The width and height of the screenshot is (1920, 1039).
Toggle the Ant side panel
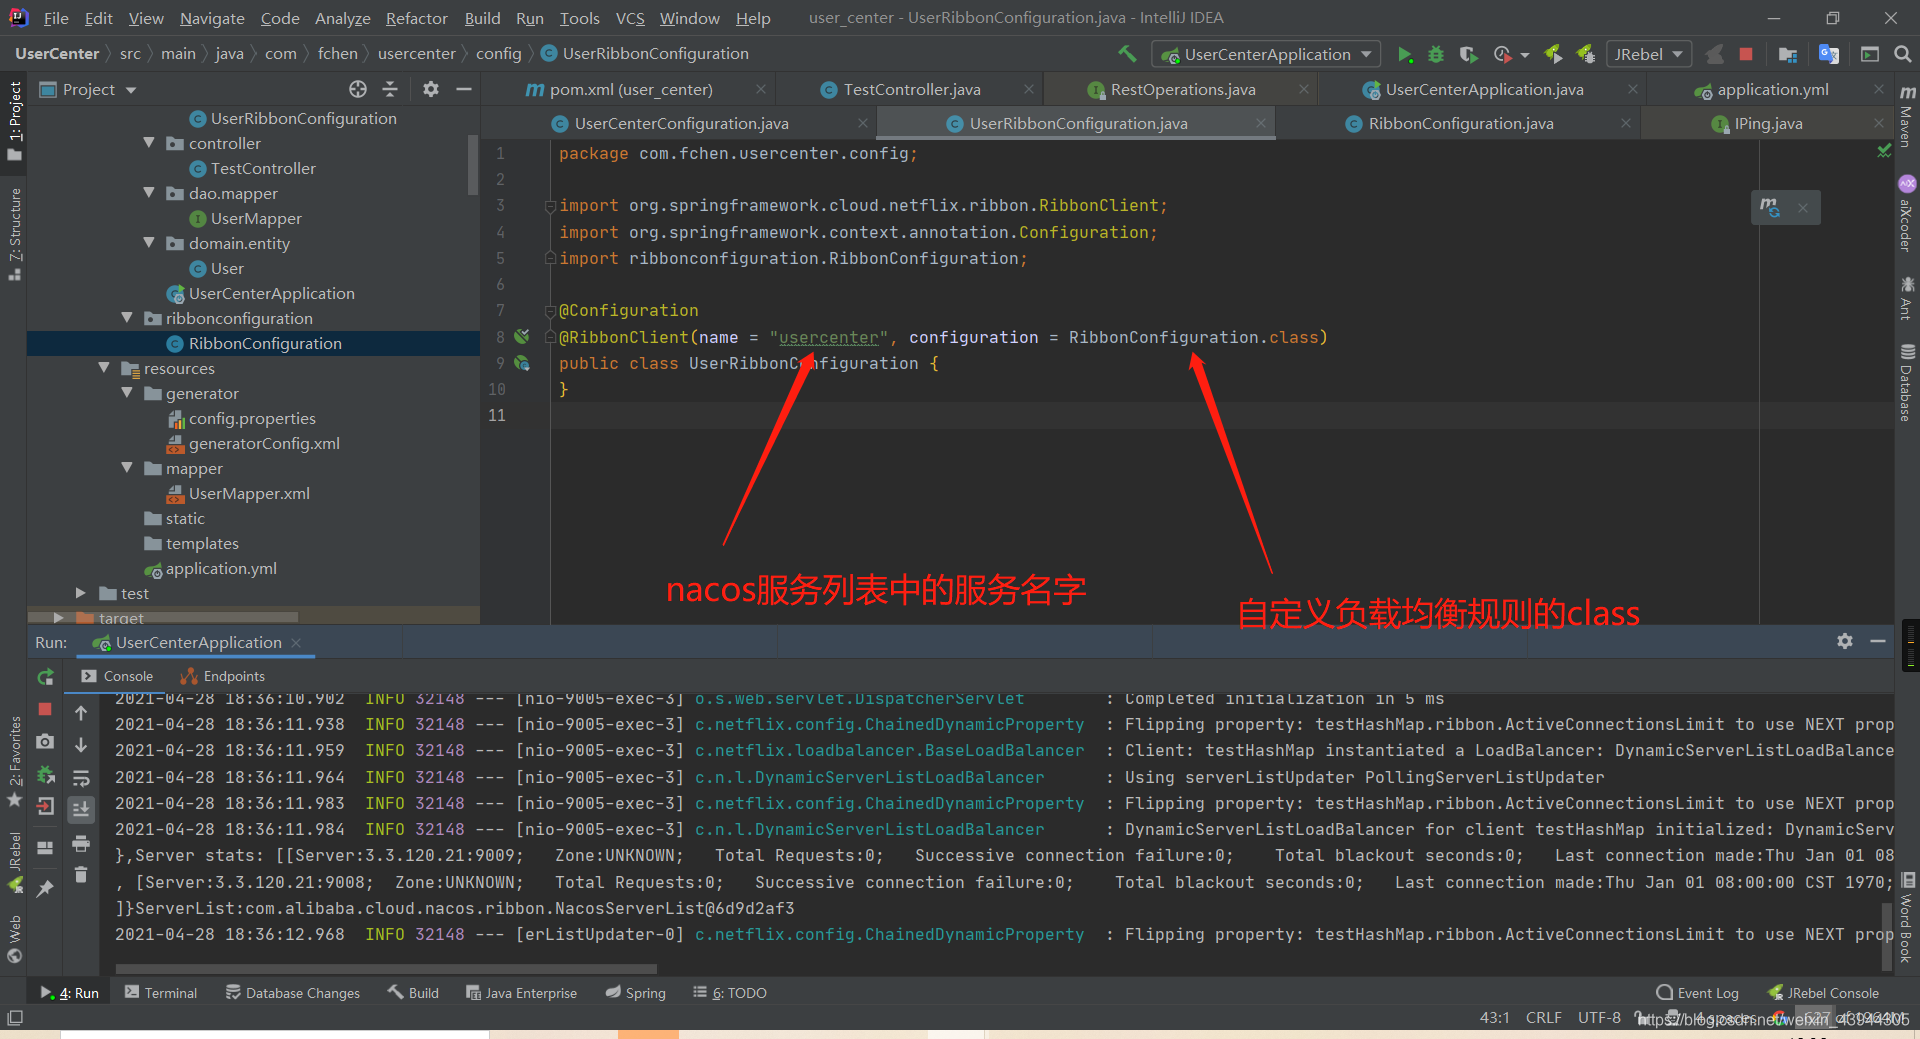point(1907,299)
